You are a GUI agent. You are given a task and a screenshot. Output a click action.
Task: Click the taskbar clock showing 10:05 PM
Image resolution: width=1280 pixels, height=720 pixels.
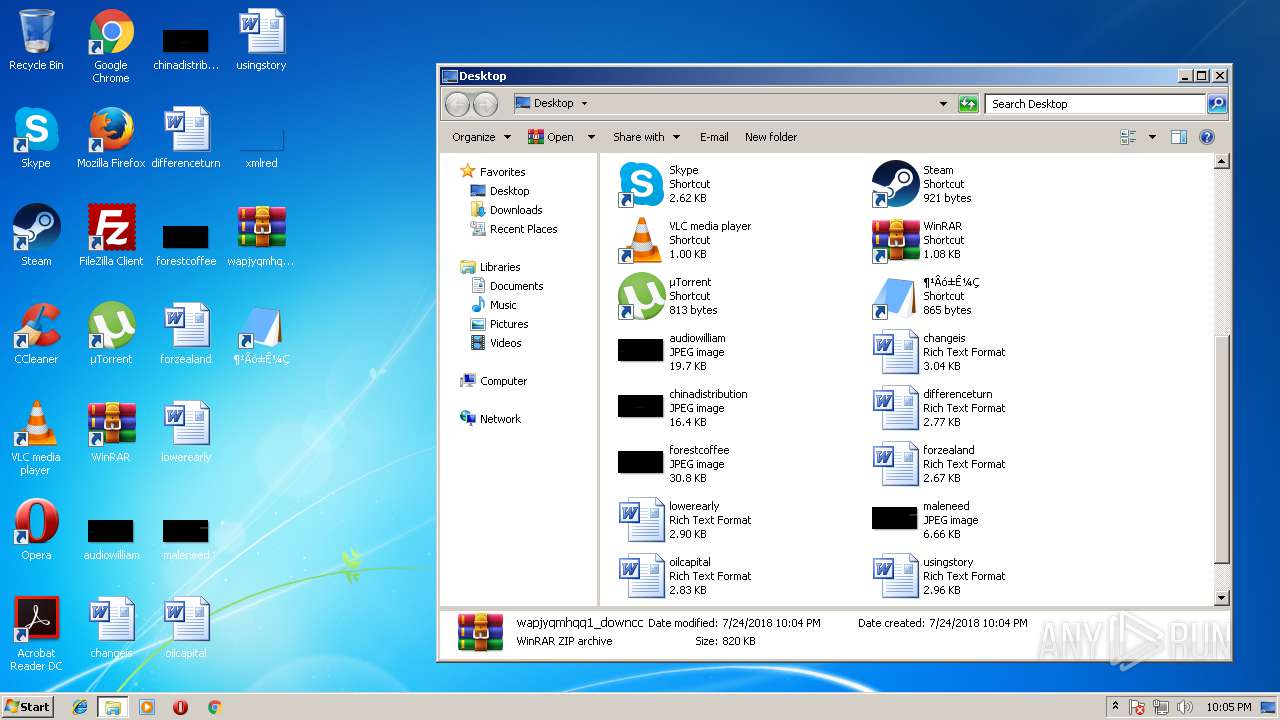point(1228,707)
